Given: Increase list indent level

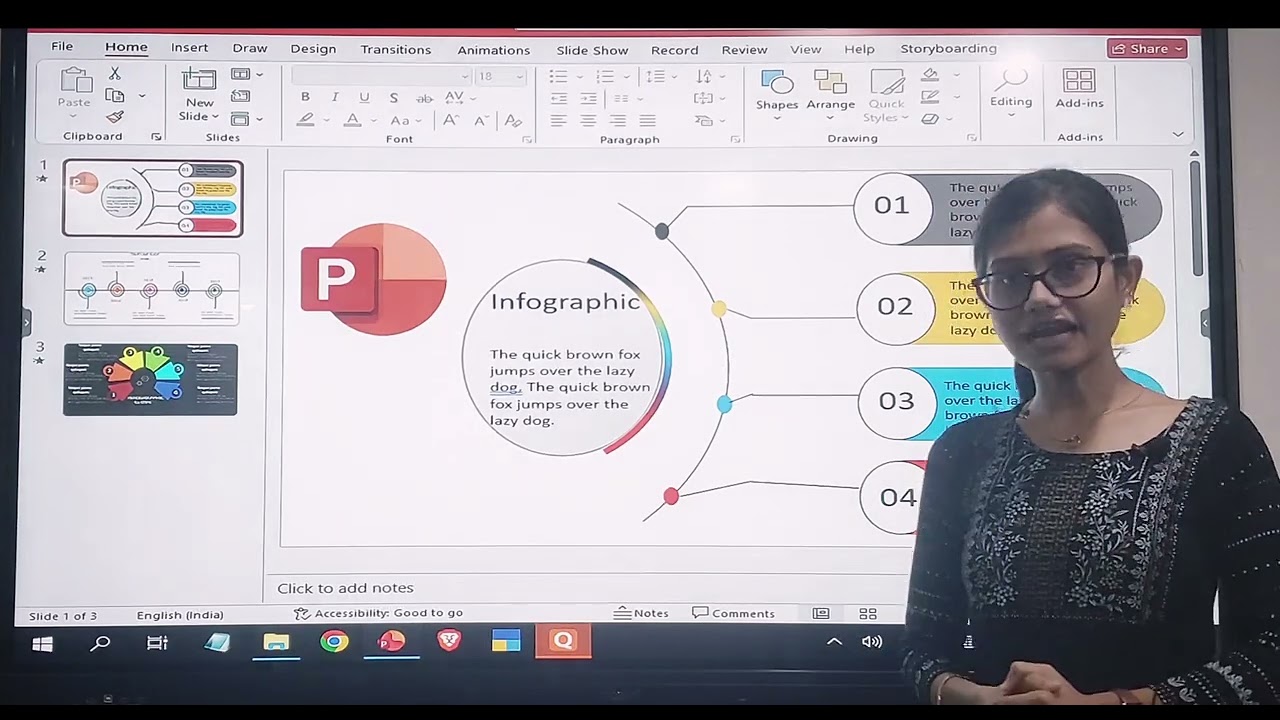Looking at the screenshot, I should (x=589, y=98).
